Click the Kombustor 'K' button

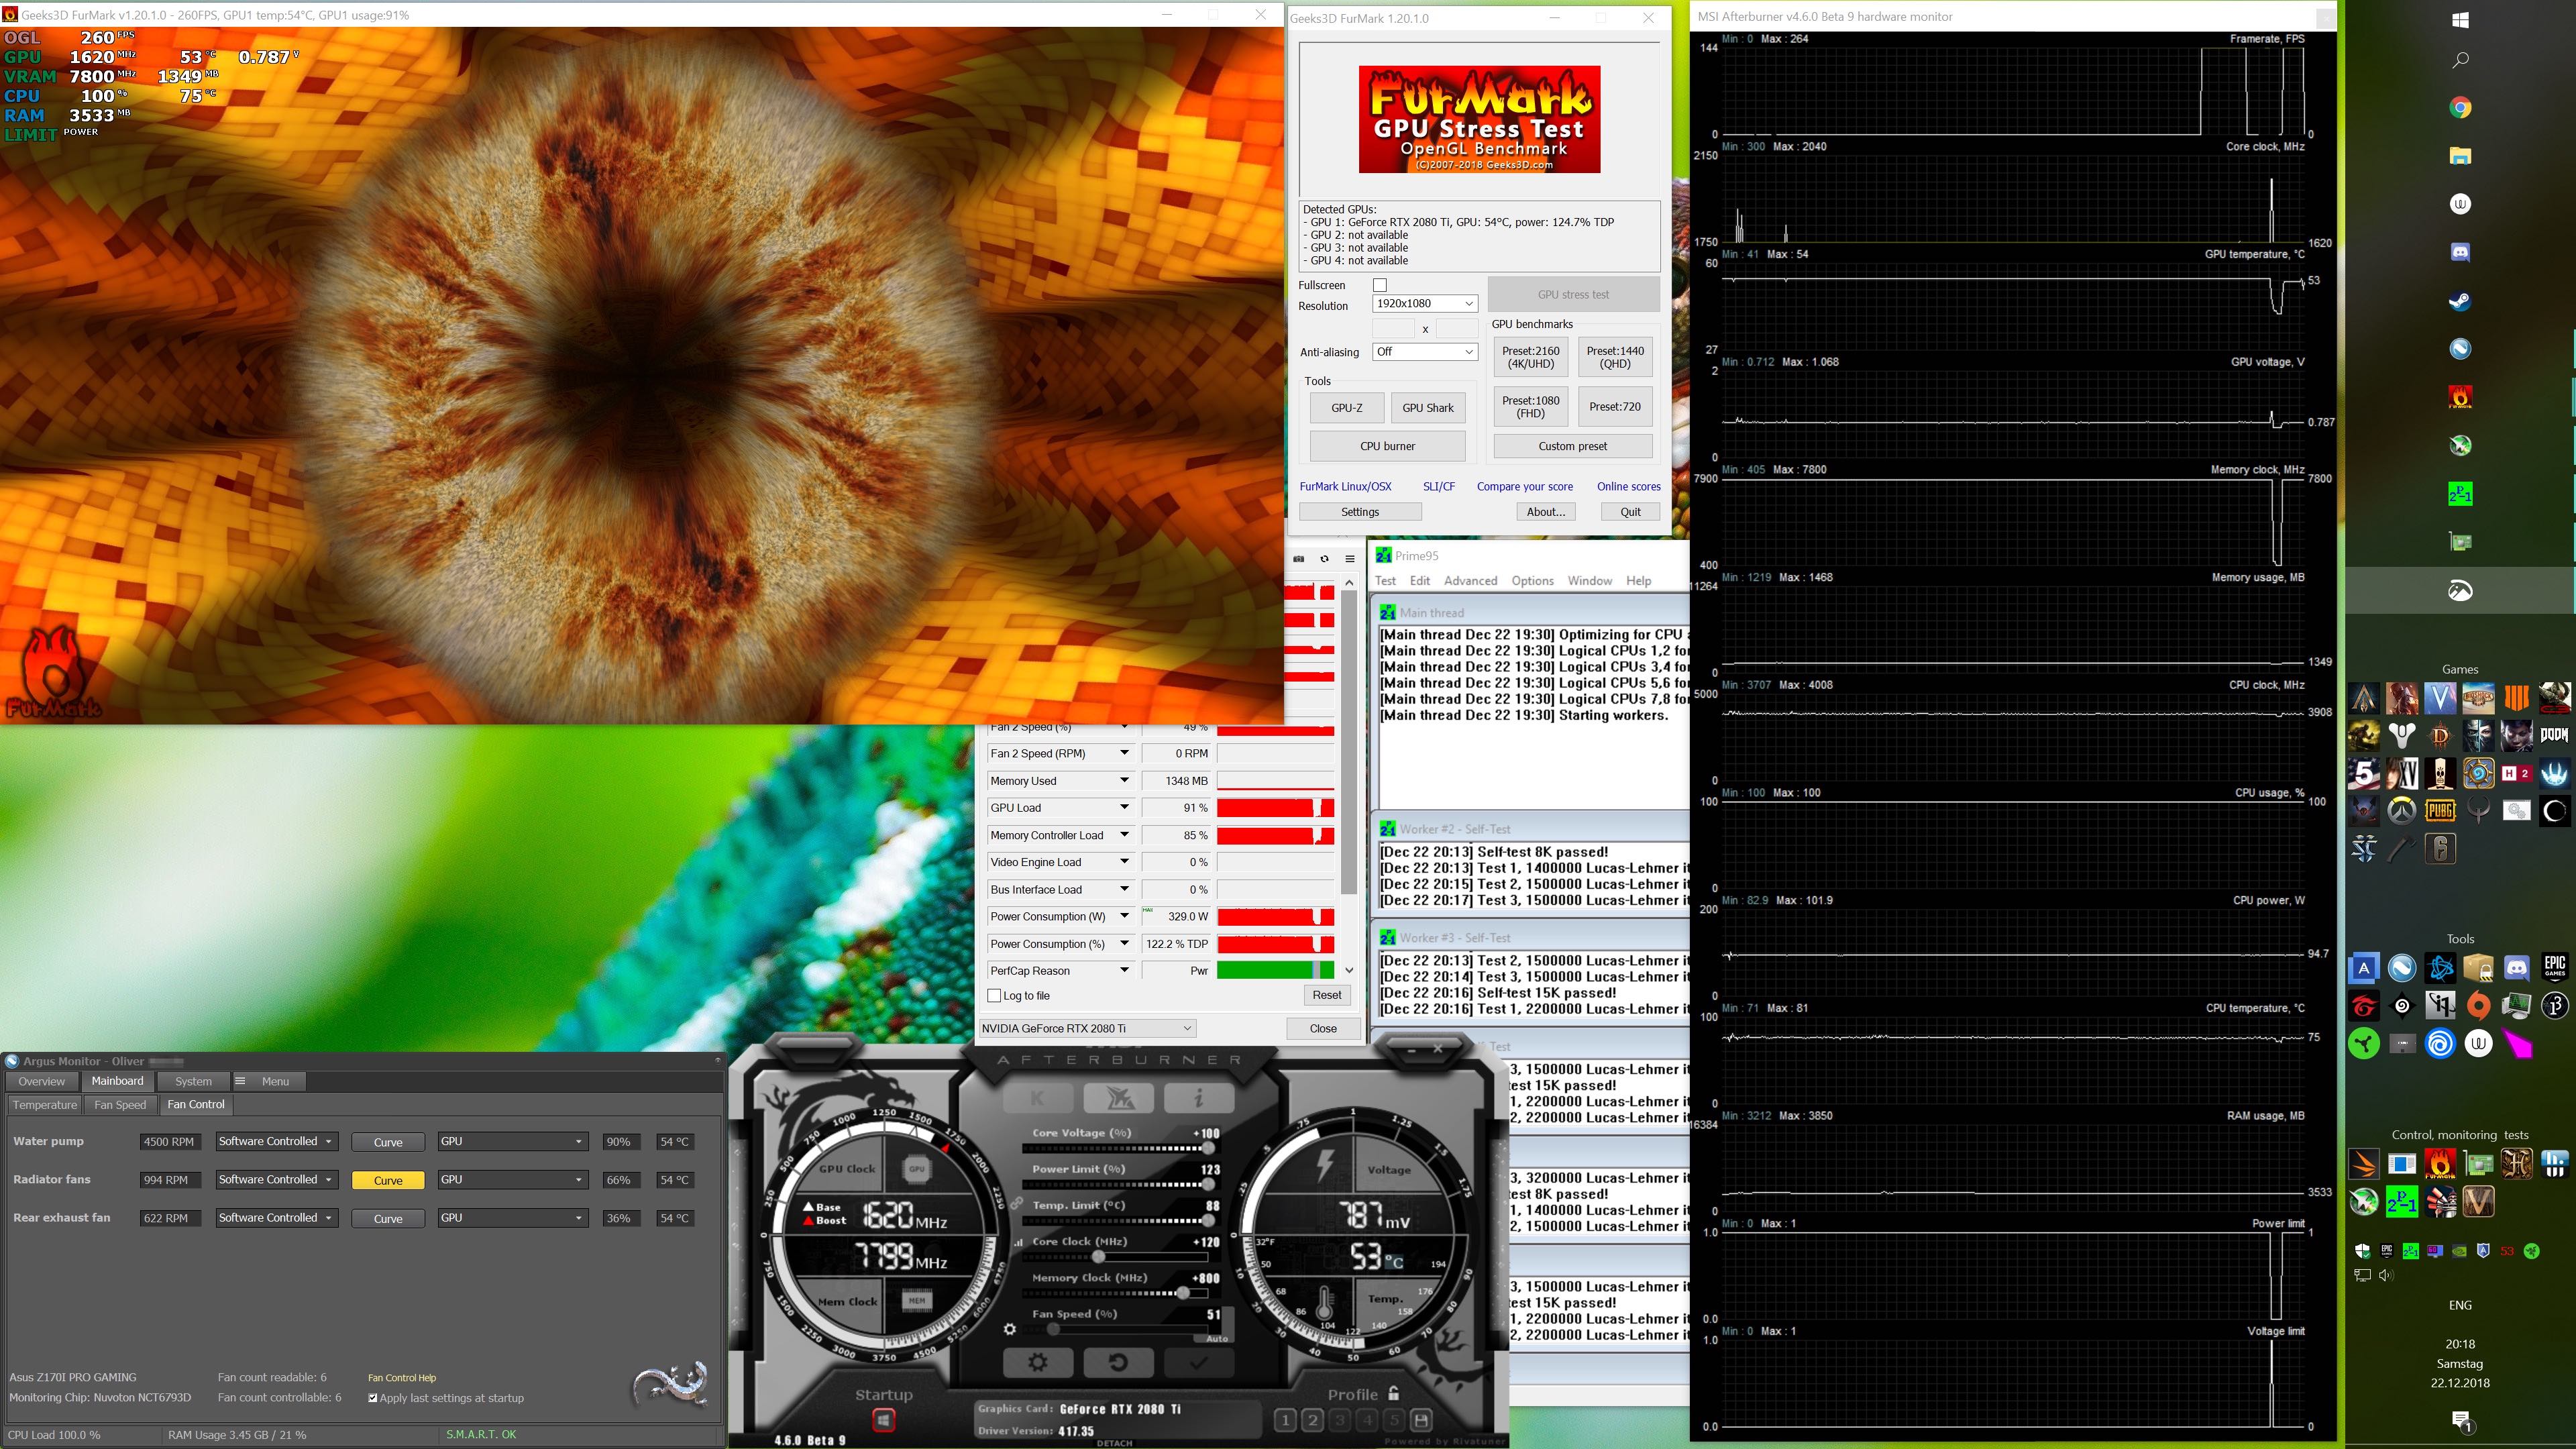coord(1037,1098)
